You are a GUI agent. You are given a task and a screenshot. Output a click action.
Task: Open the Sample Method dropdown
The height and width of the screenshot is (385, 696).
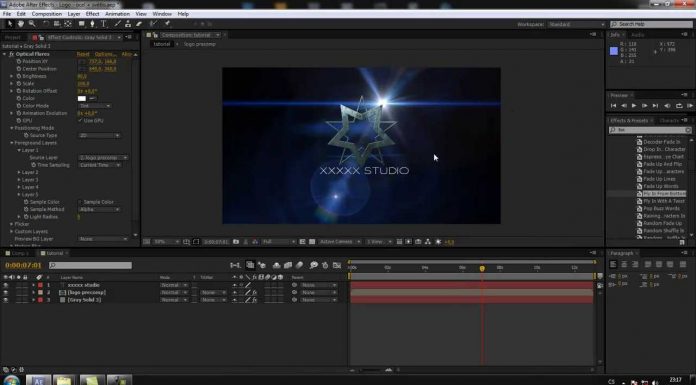[x=99, y=209]
